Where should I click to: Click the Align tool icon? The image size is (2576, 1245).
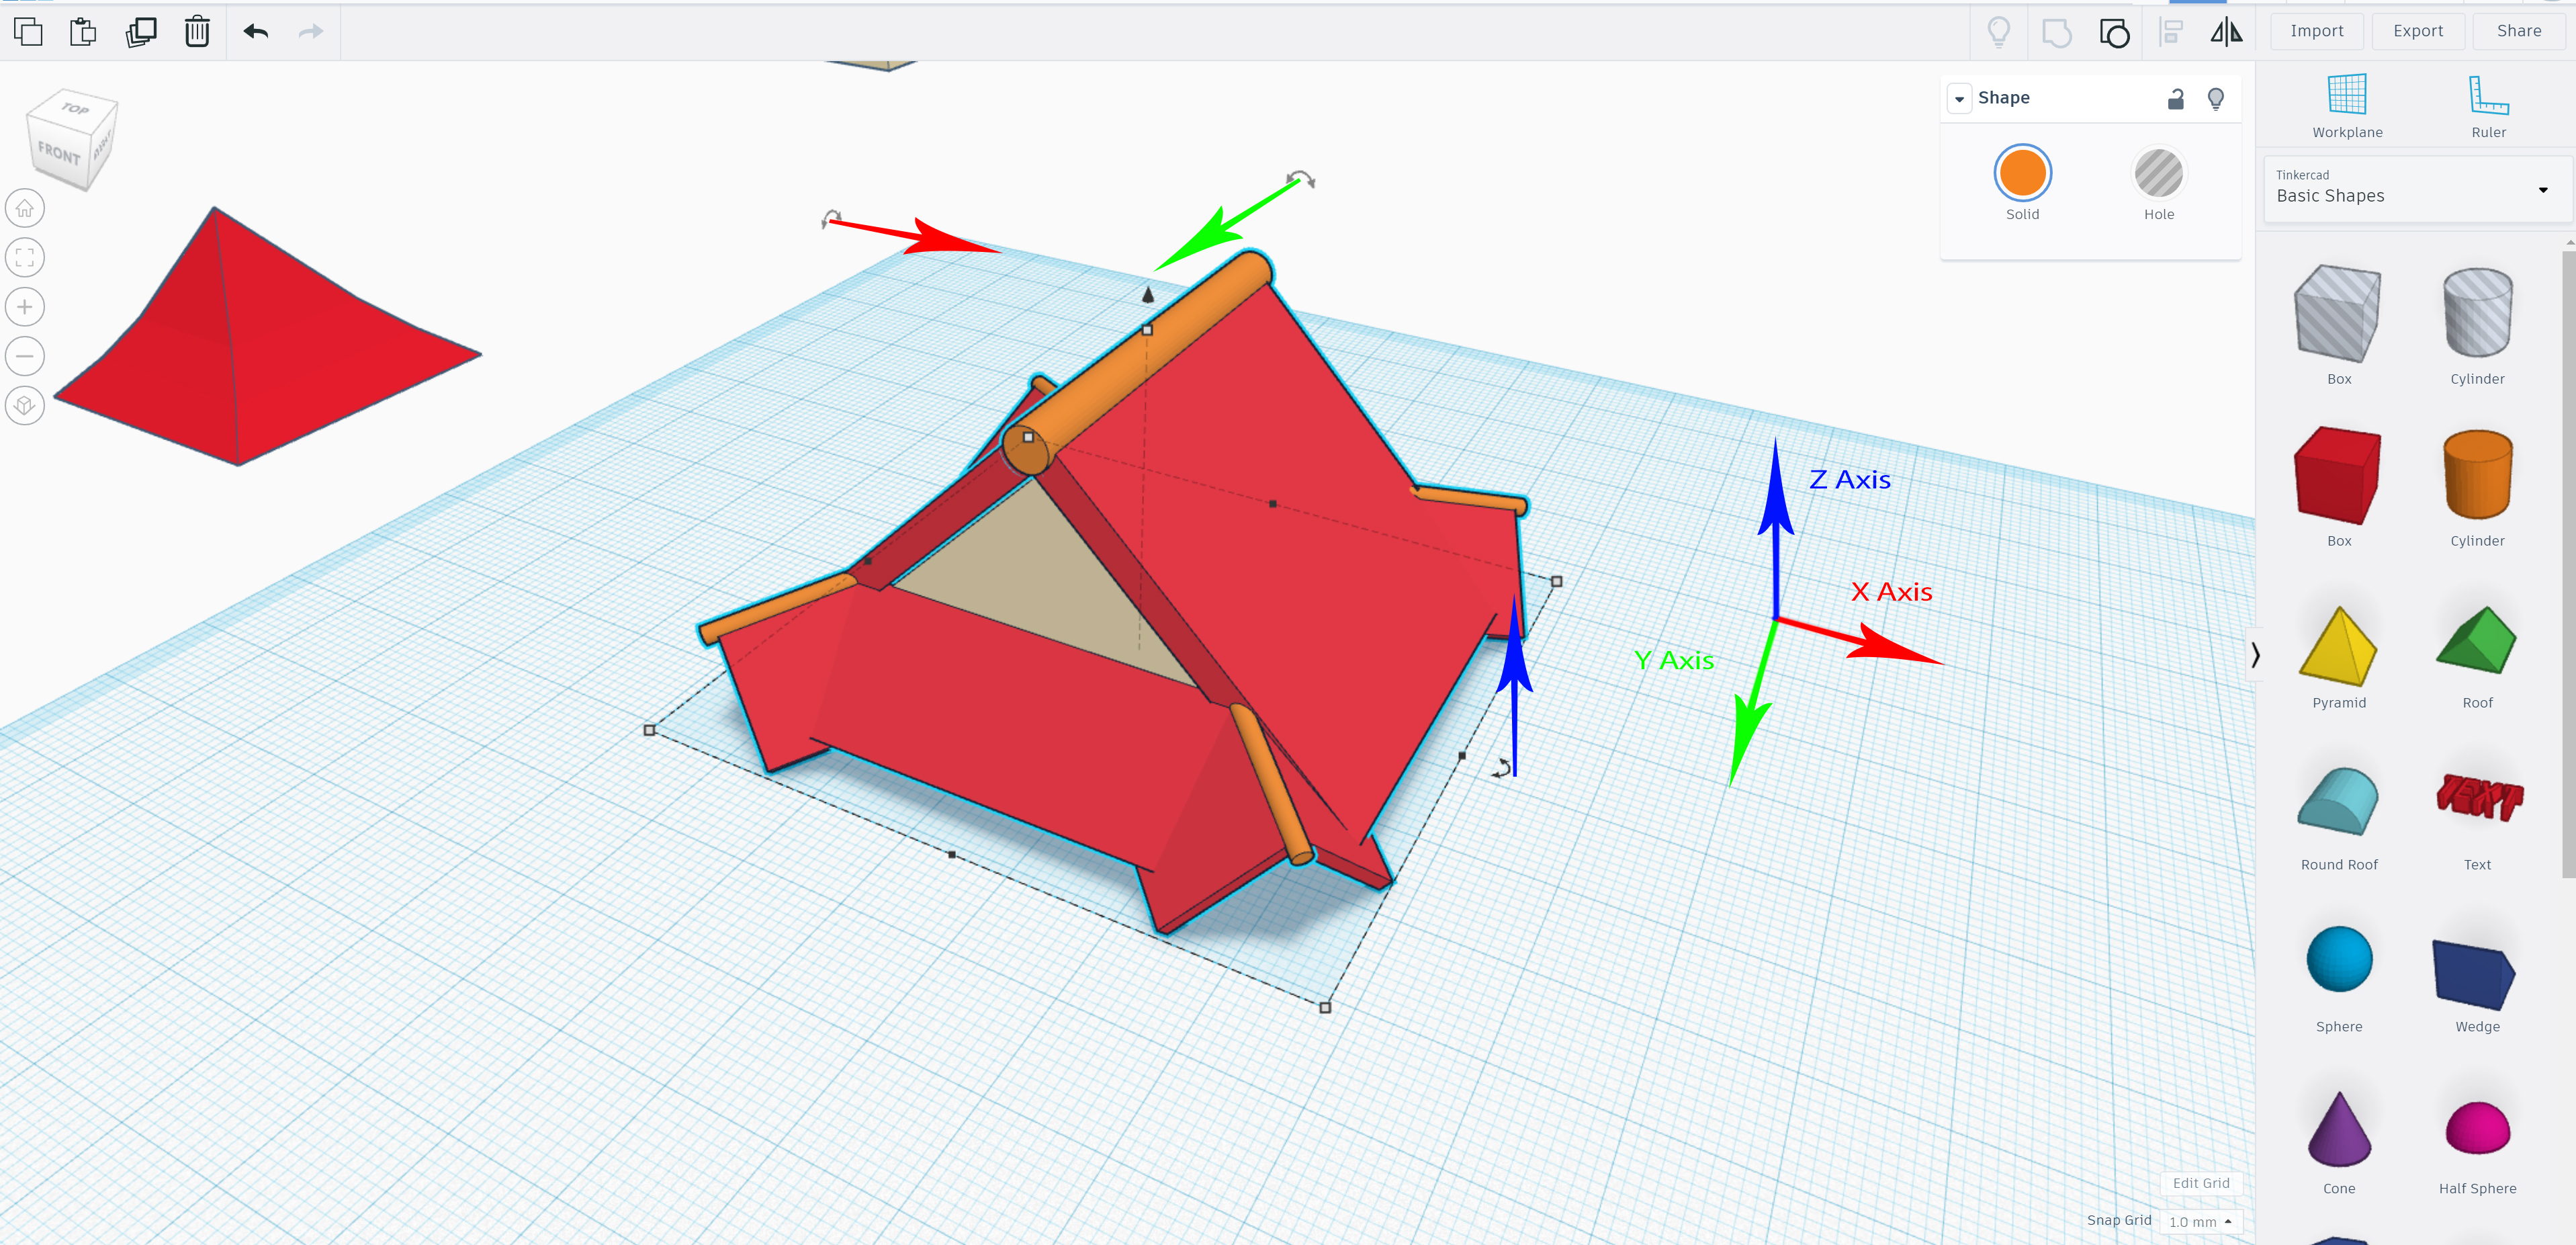pos(2171,32)
